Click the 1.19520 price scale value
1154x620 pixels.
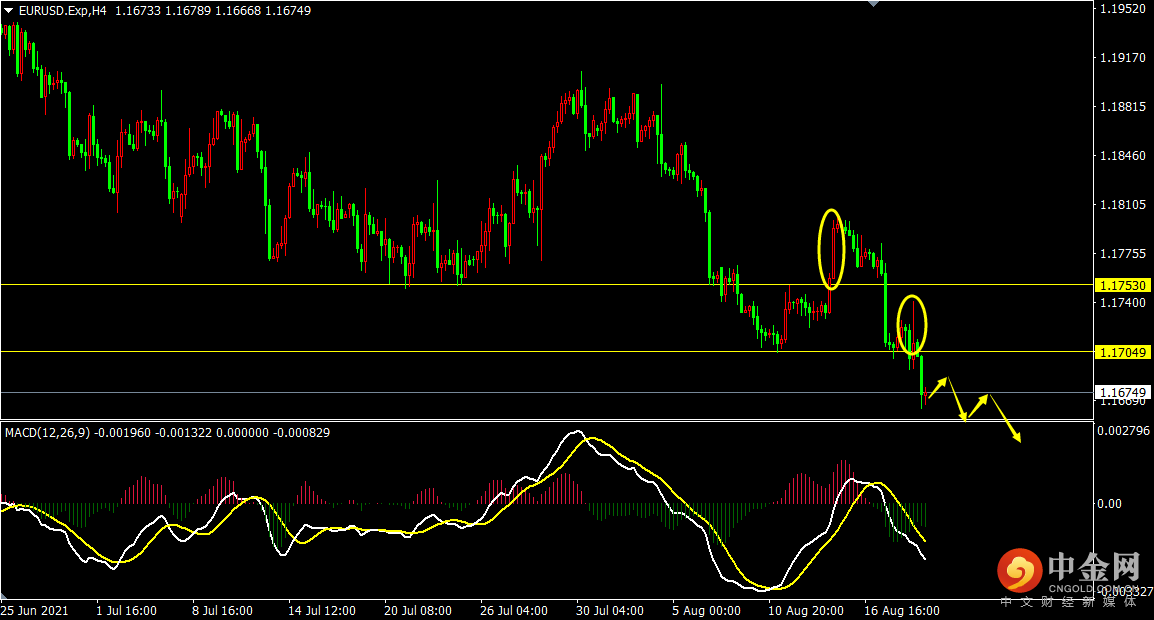click(x=1120, y=9)
